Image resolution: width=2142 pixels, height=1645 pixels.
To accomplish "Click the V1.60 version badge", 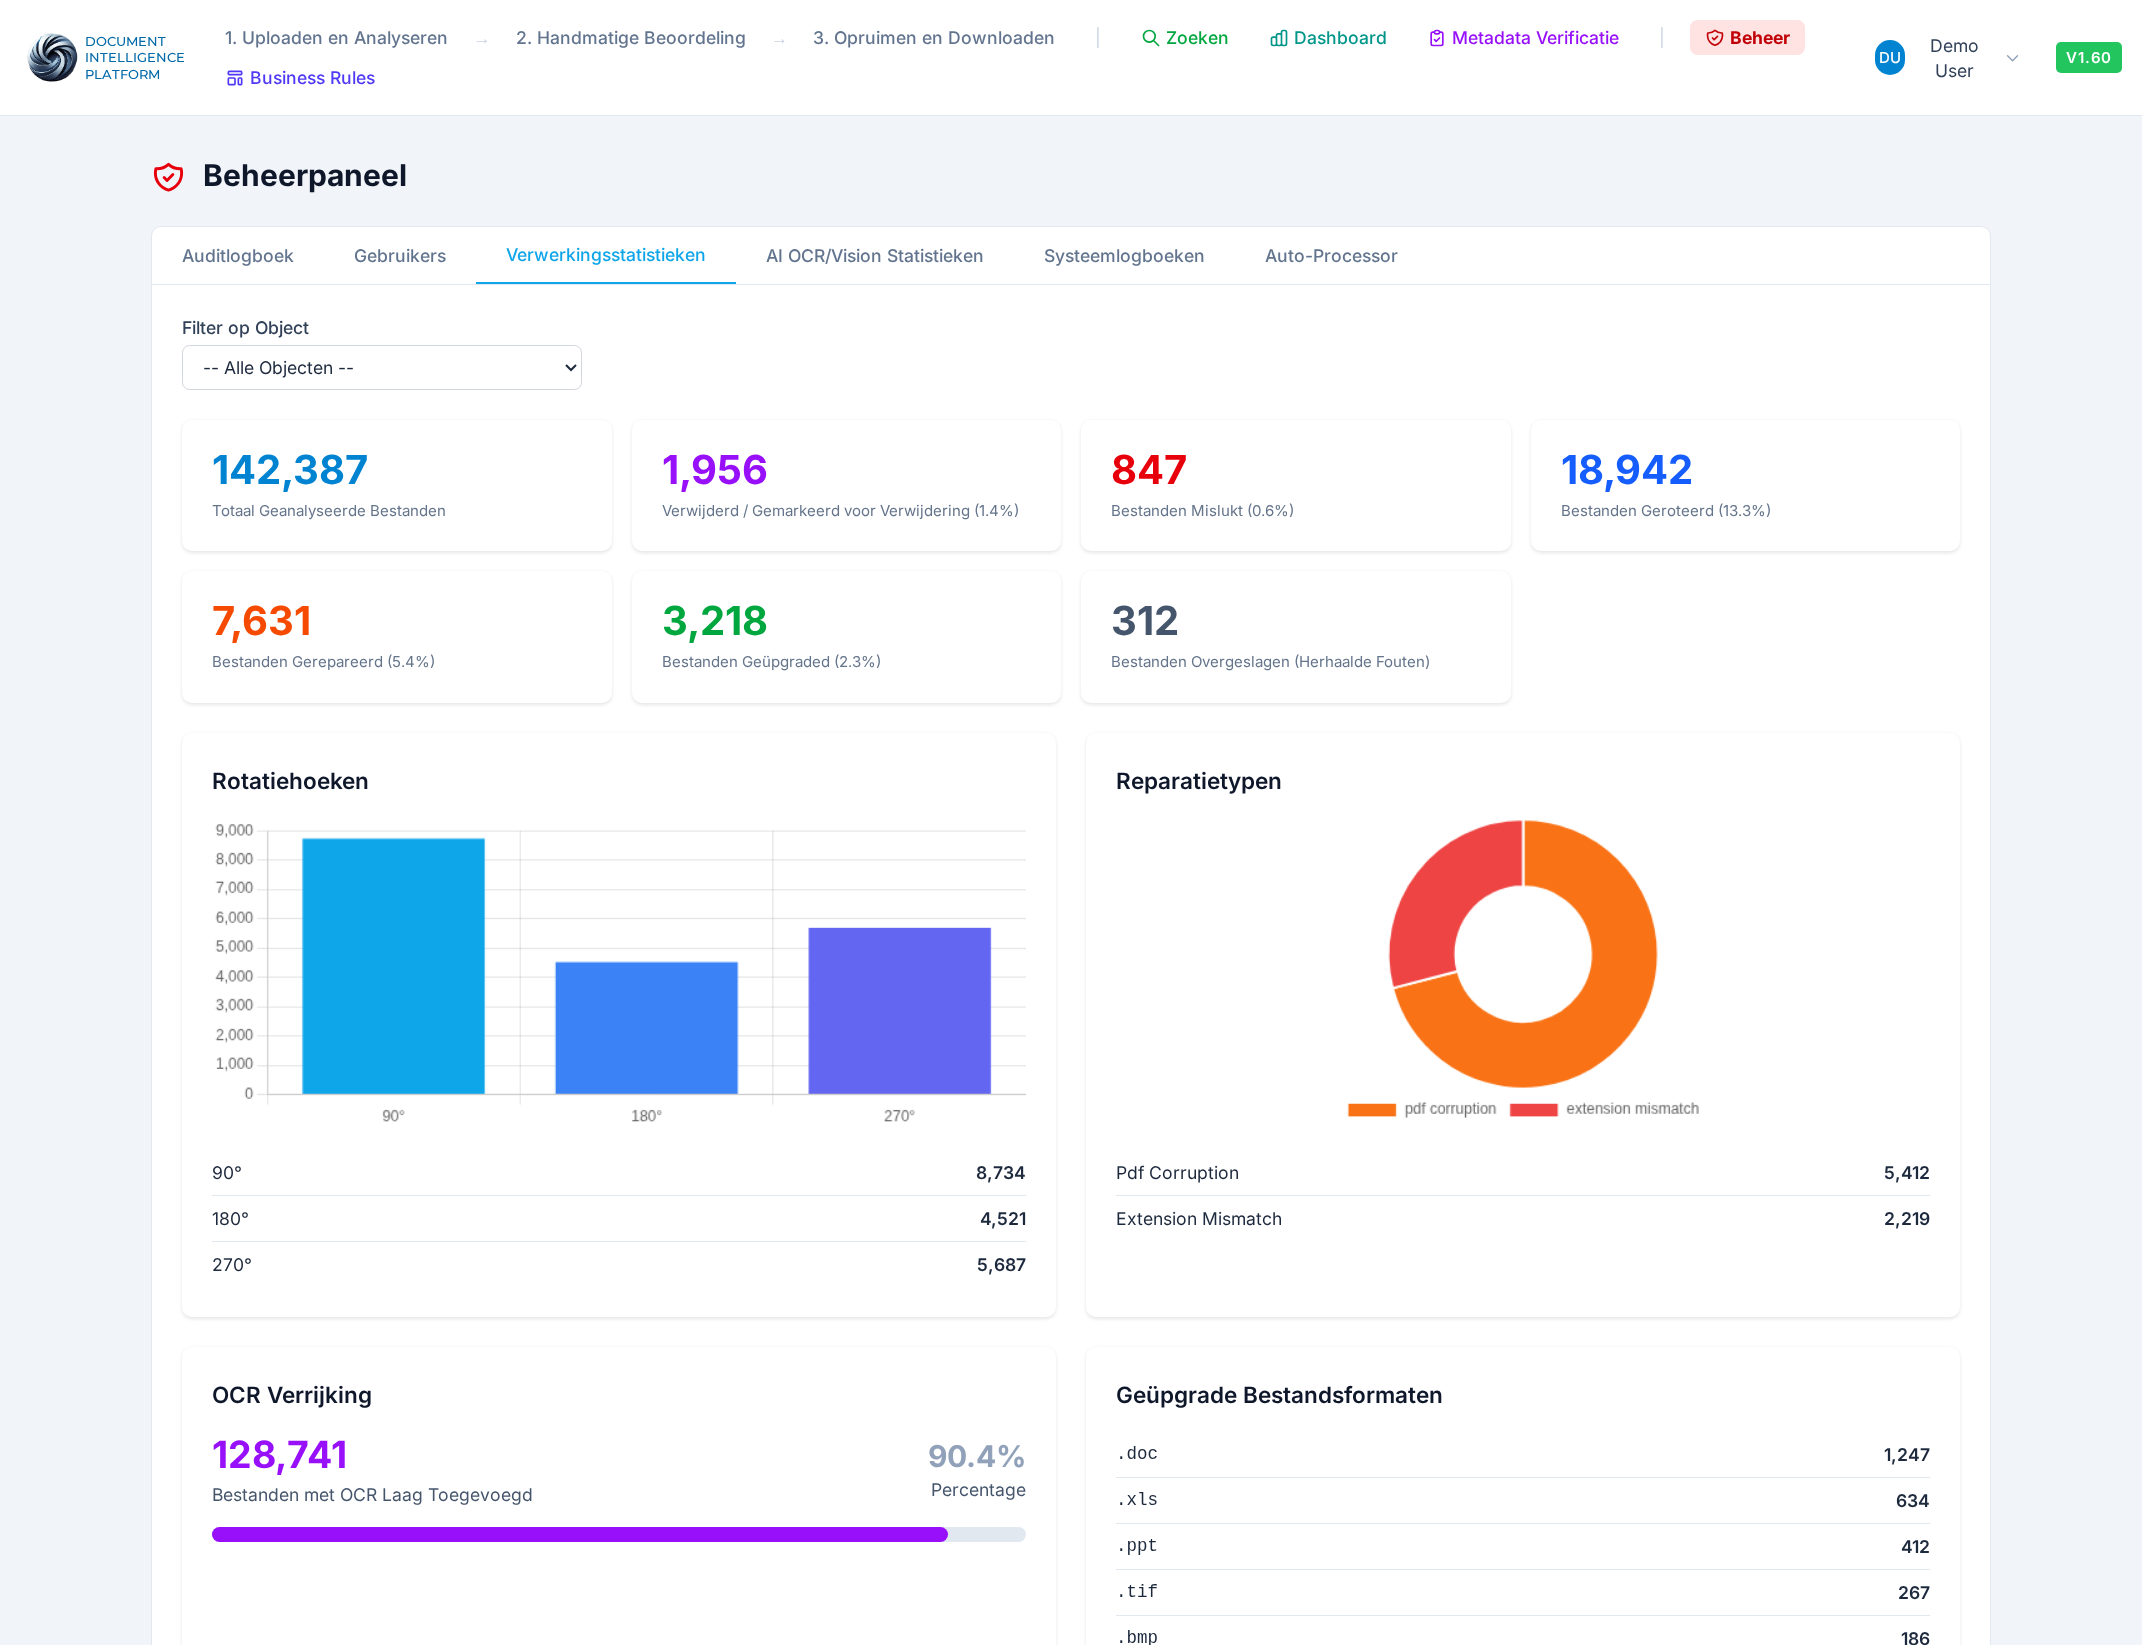I will (x=2088, y=58).
